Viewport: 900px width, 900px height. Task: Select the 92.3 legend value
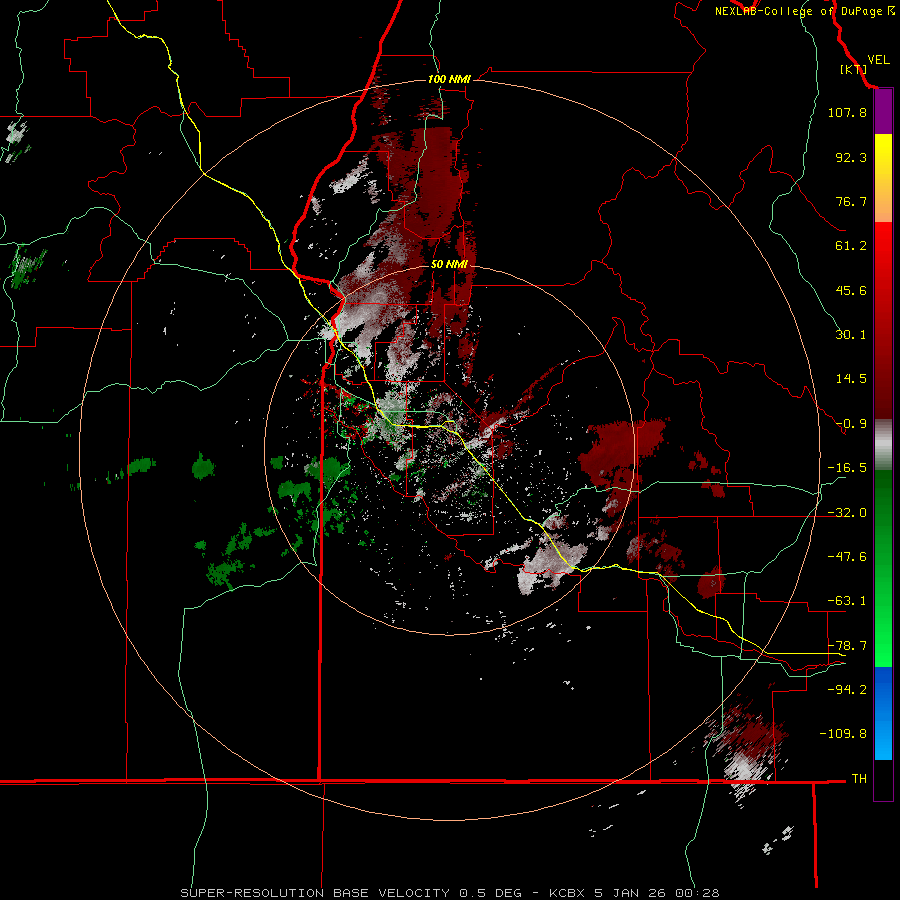(851, 157)
